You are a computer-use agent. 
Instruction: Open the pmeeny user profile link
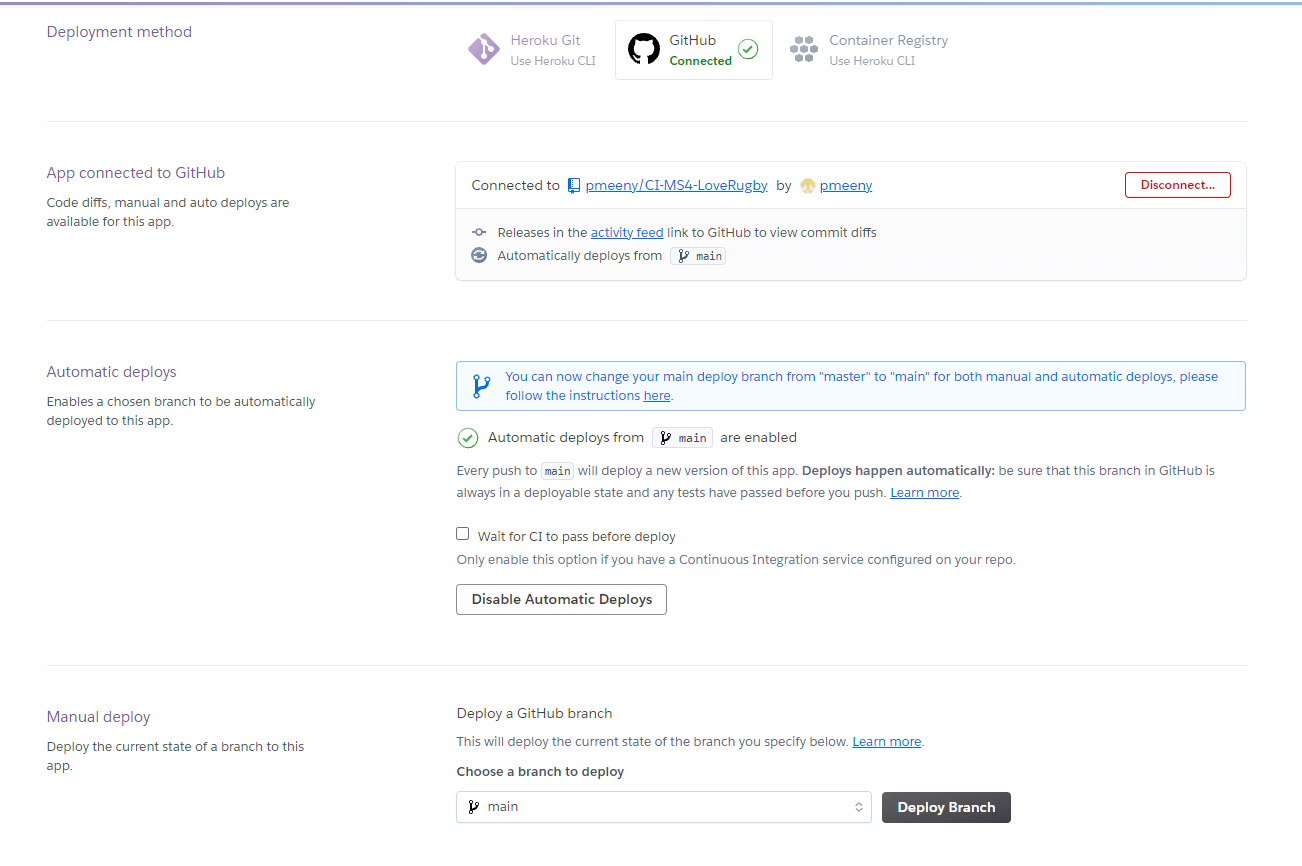tap(846, 185)
